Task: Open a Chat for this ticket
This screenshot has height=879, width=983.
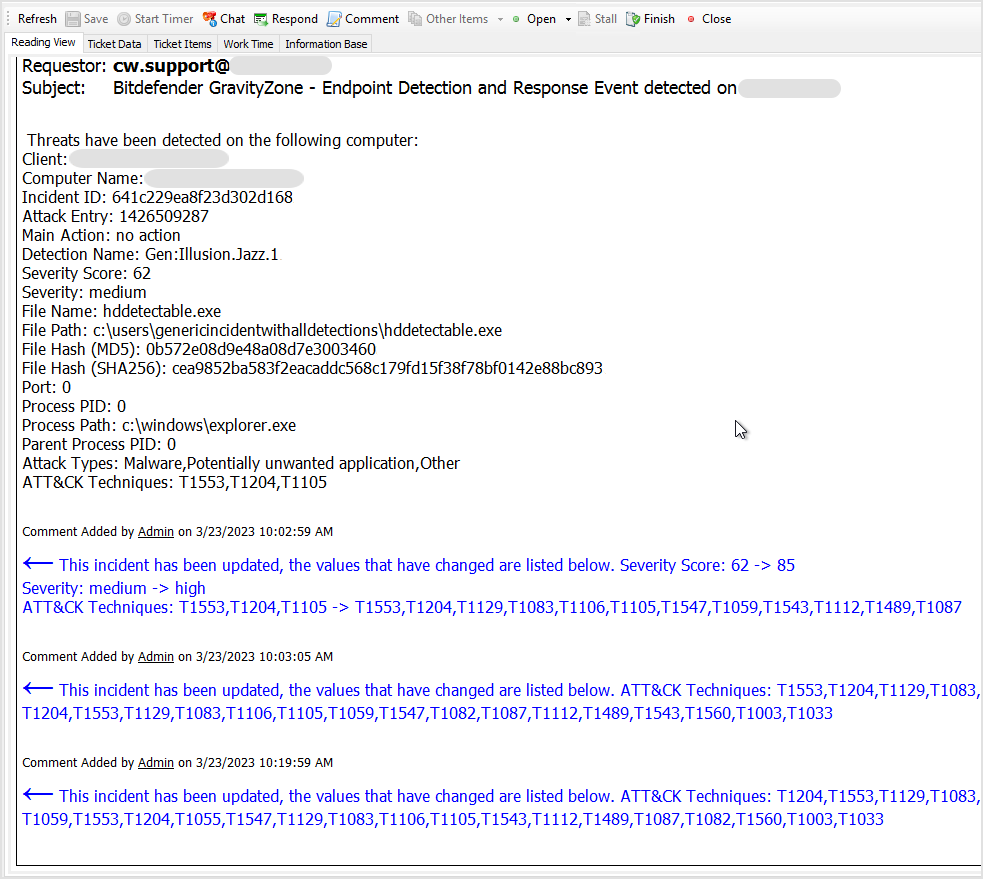Action: 224,18
